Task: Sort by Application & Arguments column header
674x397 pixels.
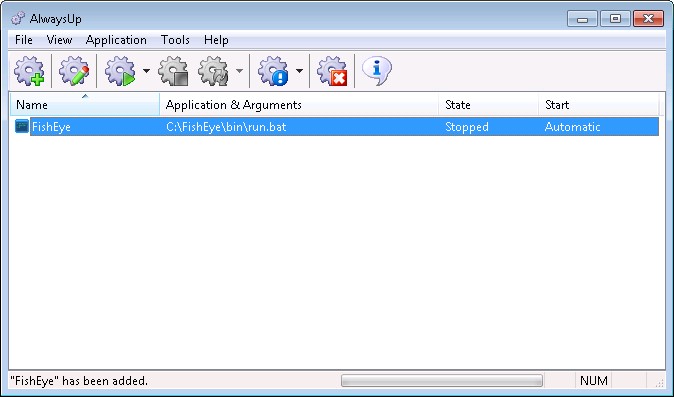Action: point(299,104)
